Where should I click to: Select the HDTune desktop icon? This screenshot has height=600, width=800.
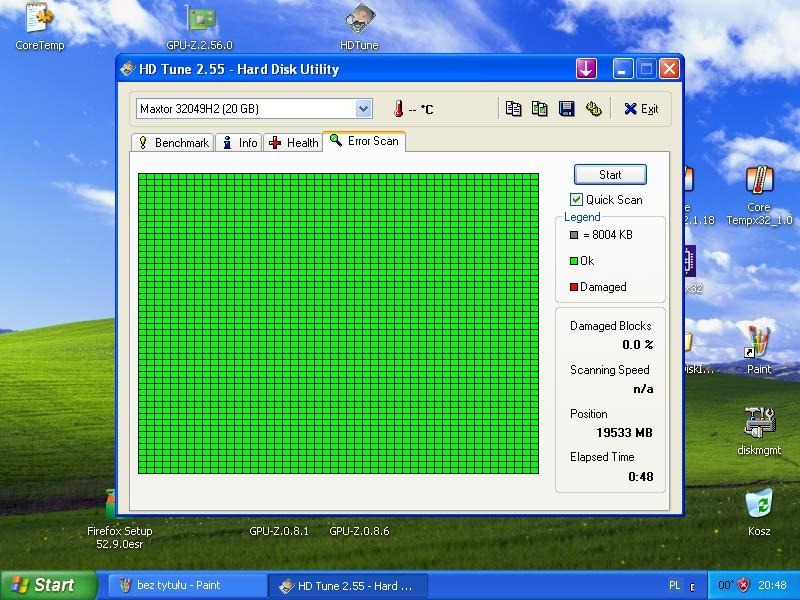point(359,27)
